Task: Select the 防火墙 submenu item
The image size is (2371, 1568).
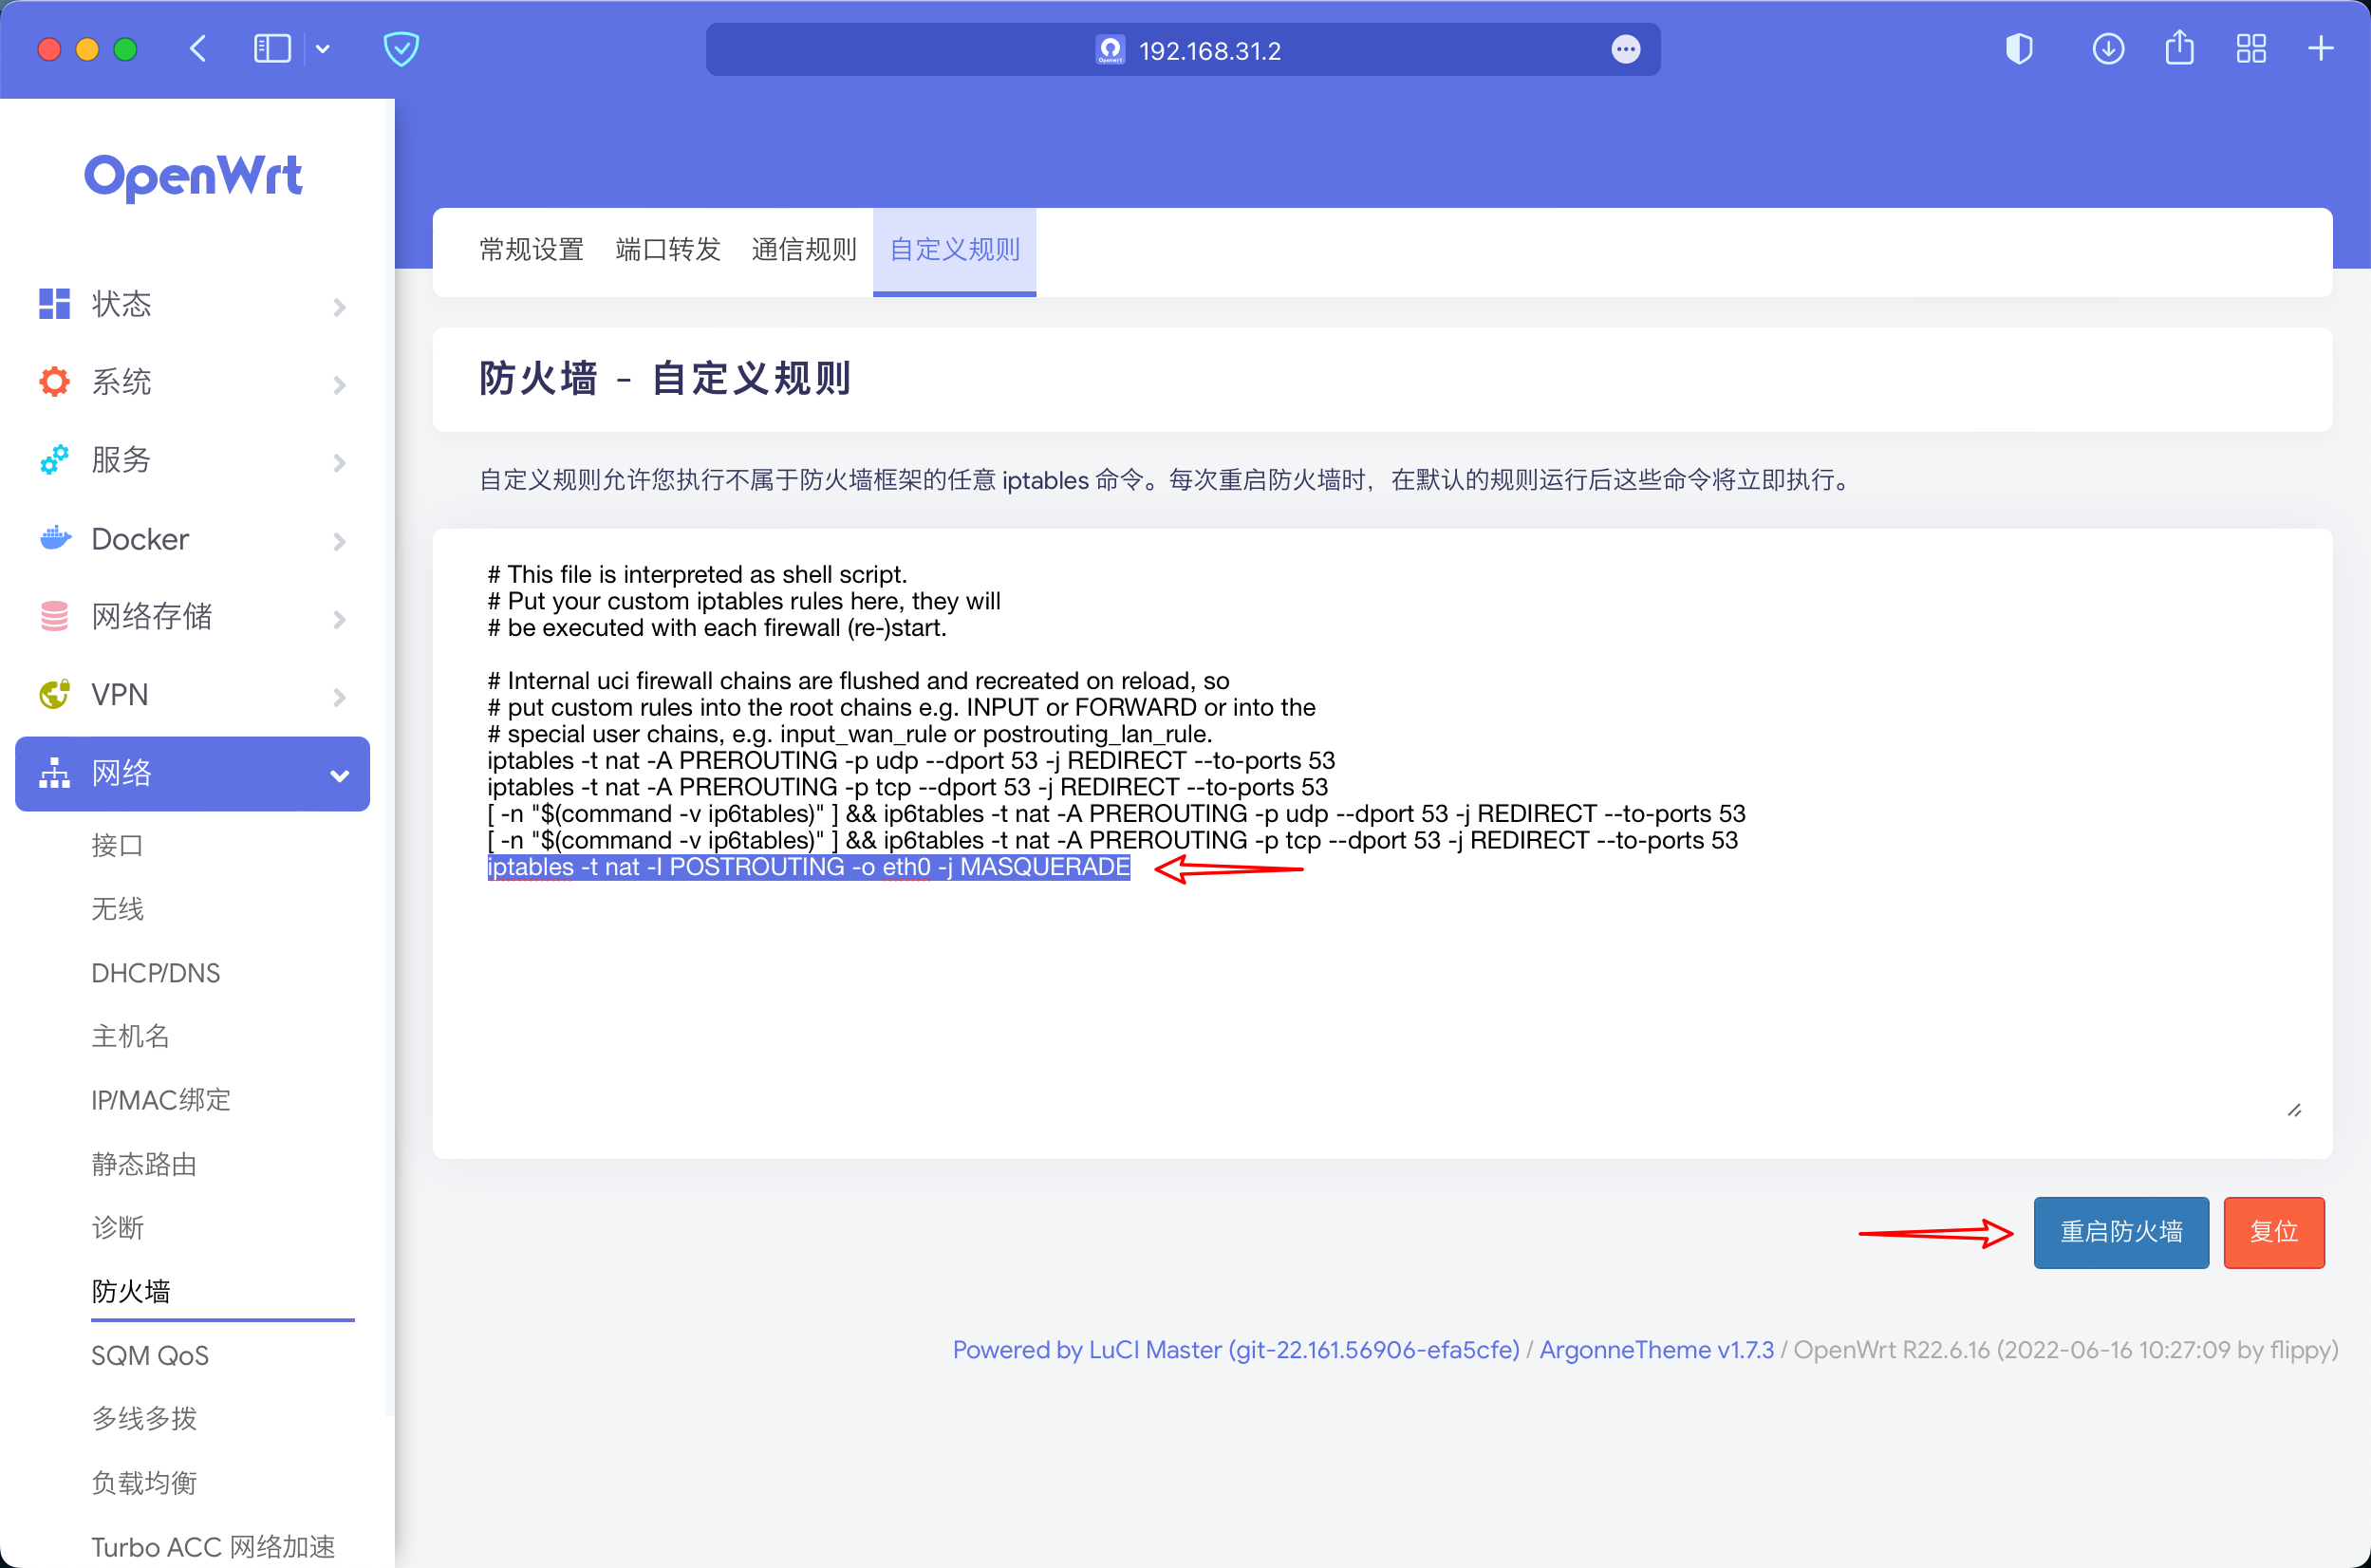Action: coord(130,1291)
